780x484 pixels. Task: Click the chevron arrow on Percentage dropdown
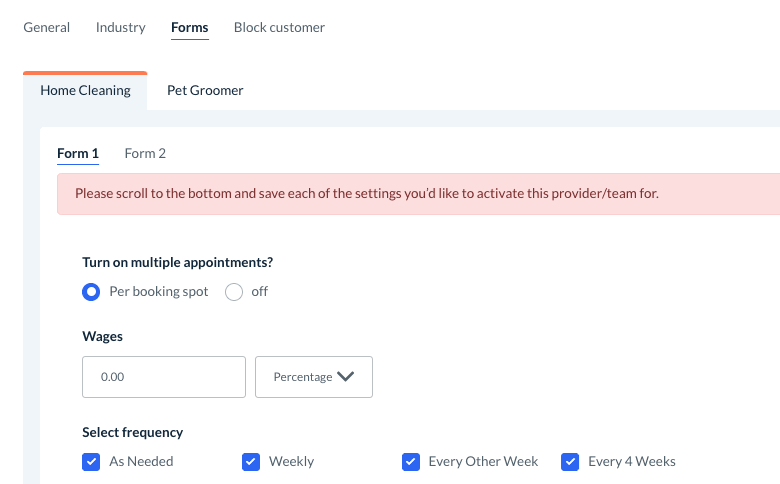346,377
